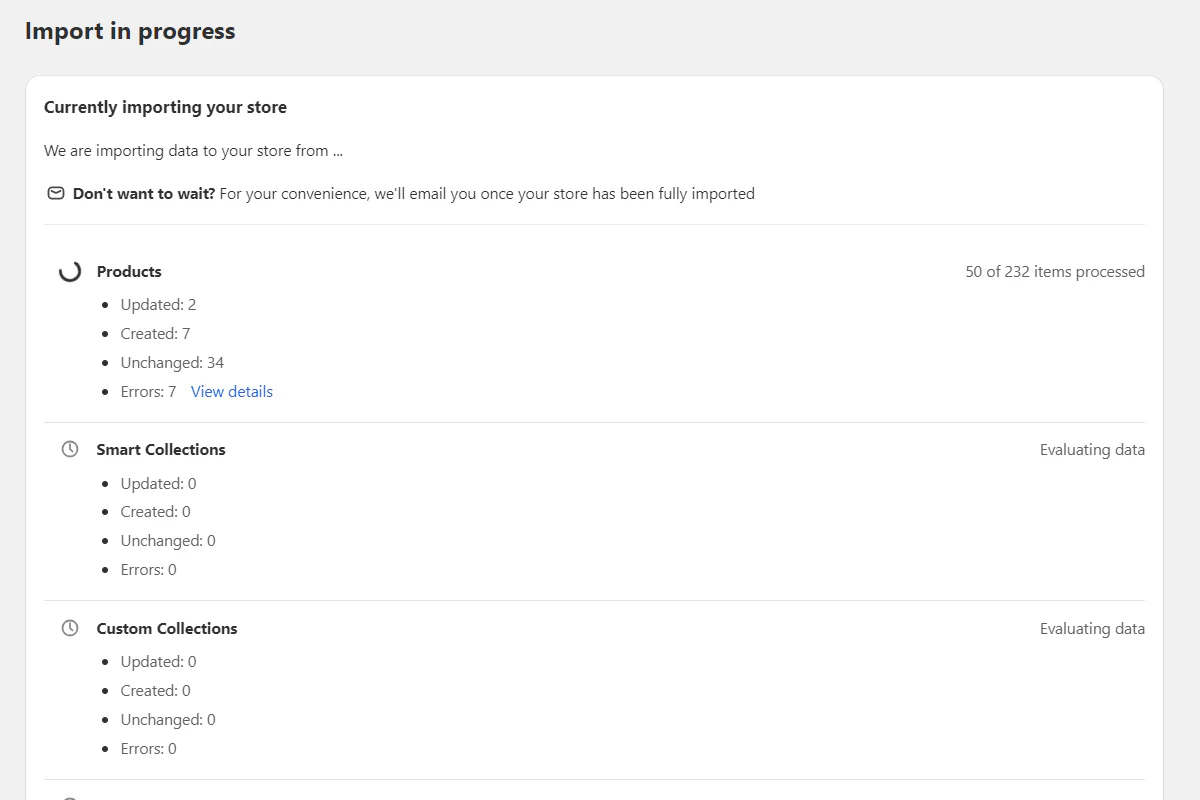This screenshot has height=800, width=1200.
Task: Click the Custom Collections clock icon
Action: click(70, 628)
